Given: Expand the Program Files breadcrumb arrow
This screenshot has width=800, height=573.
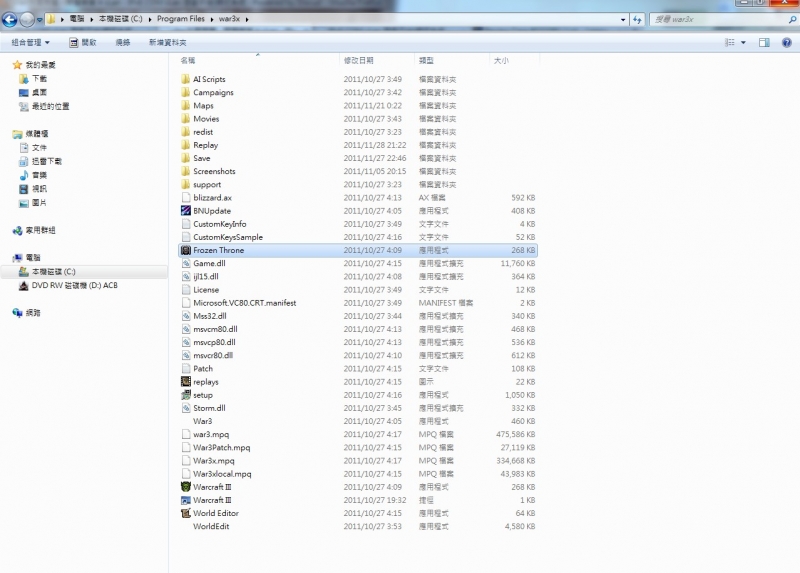Looking at the screenshot, I should 212,19.
